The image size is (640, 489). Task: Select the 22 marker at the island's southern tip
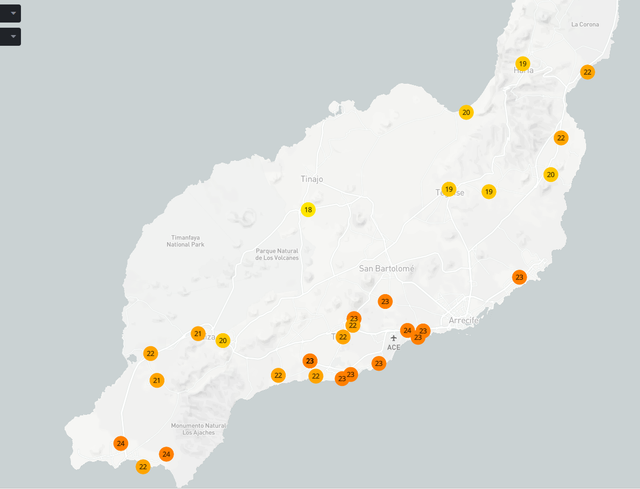143,467
